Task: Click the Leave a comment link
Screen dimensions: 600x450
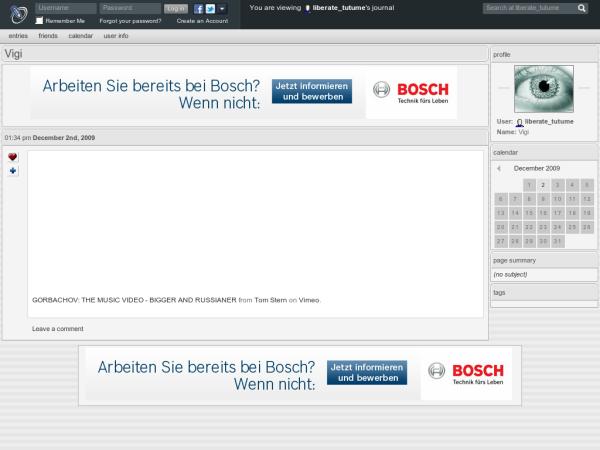Action: pyautogui.click(x=58, y=329)
